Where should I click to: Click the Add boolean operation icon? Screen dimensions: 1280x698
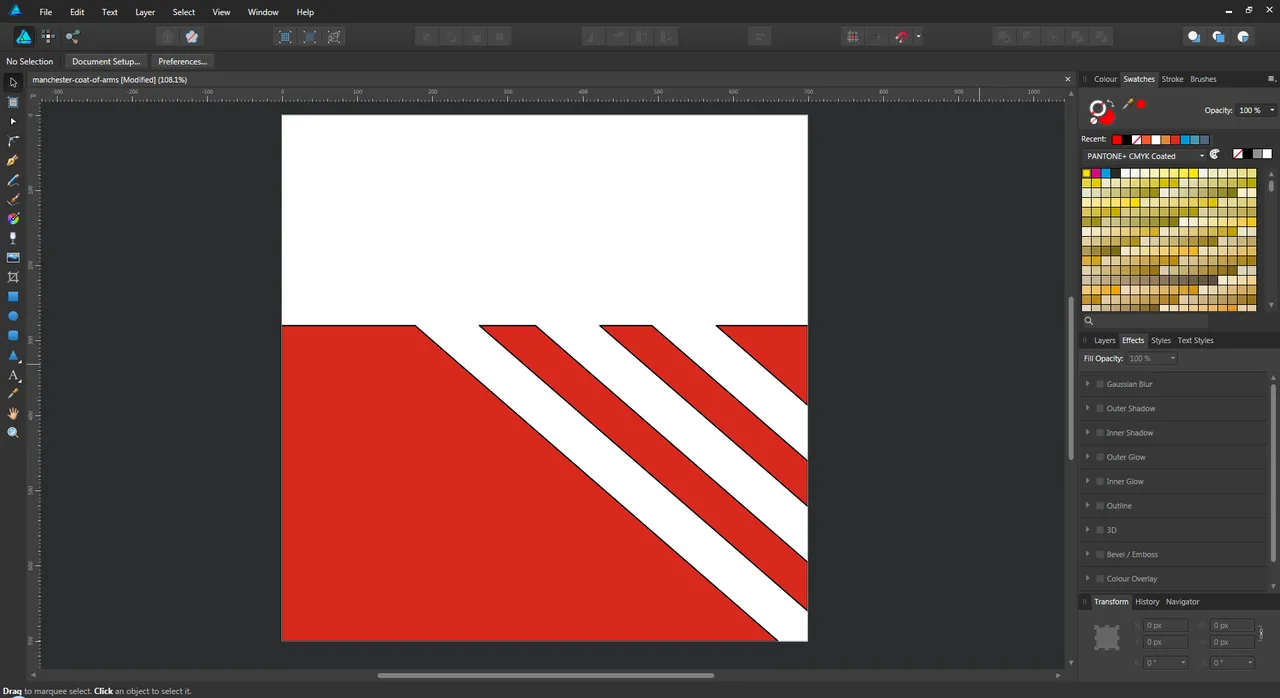(1003, 37)
